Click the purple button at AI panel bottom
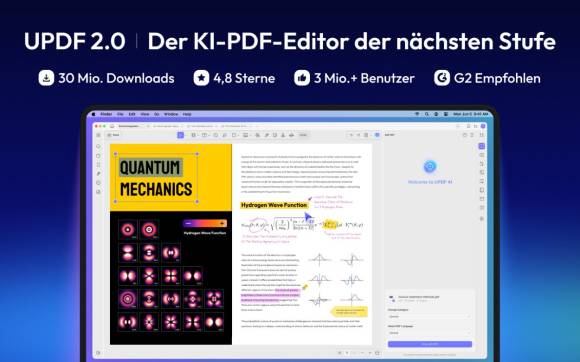This screenshot has height=362, width=580. pyautogui.click(x=430, y=344)
